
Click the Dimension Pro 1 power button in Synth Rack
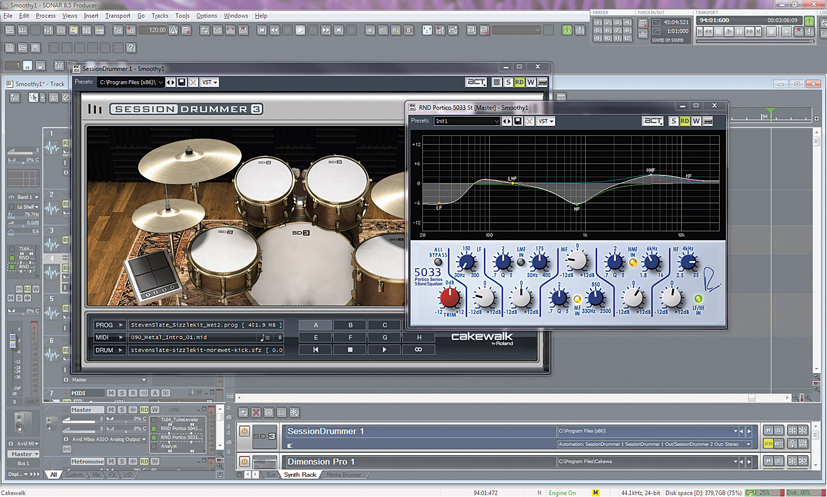[245, 462]
